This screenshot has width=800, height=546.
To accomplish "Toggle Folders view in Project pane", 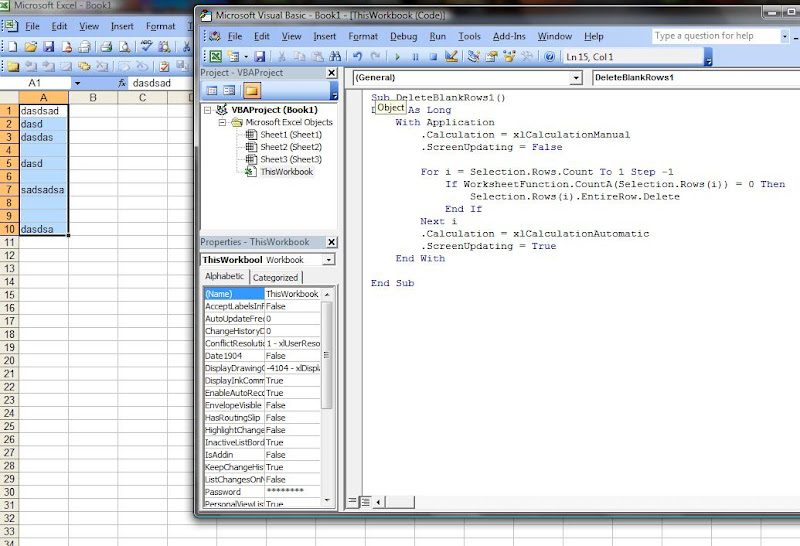I will 251,90.
